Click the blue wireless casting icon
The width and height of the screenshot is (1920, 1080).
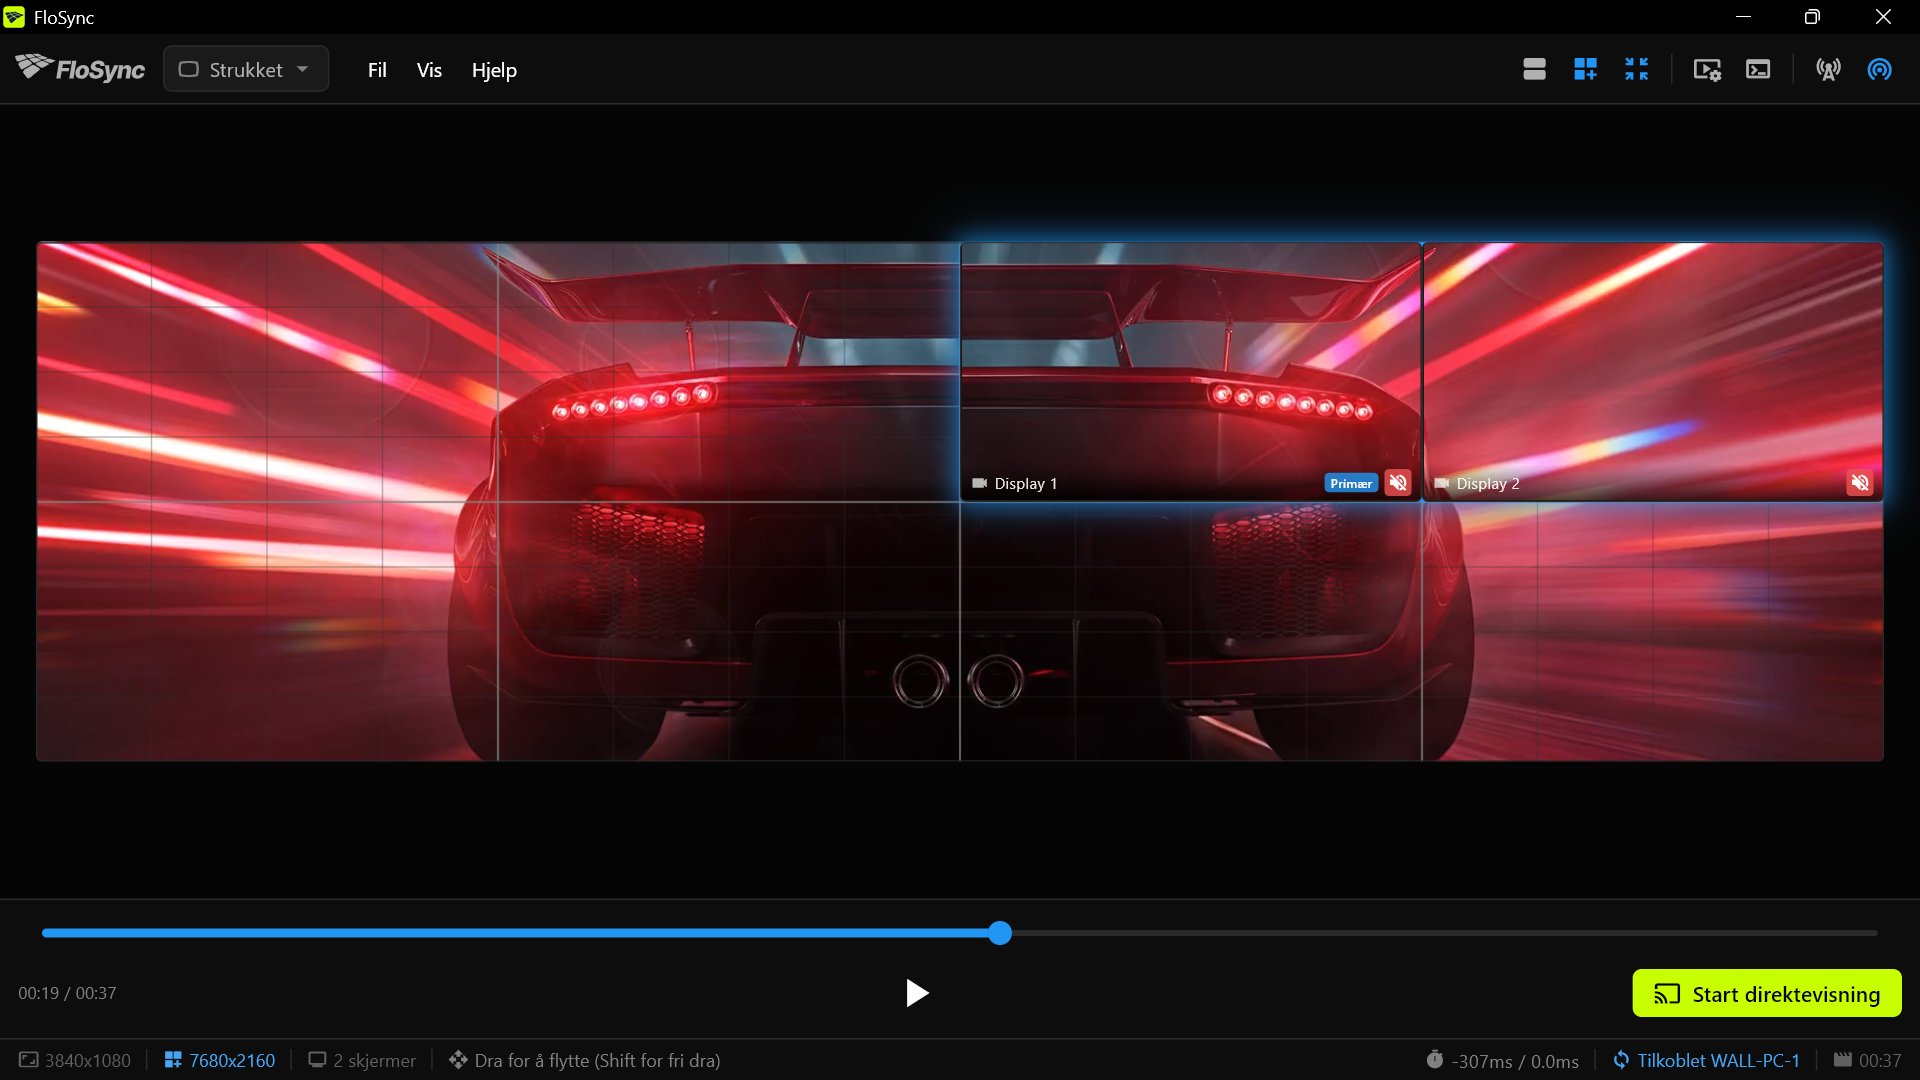tap(1879, 69)
